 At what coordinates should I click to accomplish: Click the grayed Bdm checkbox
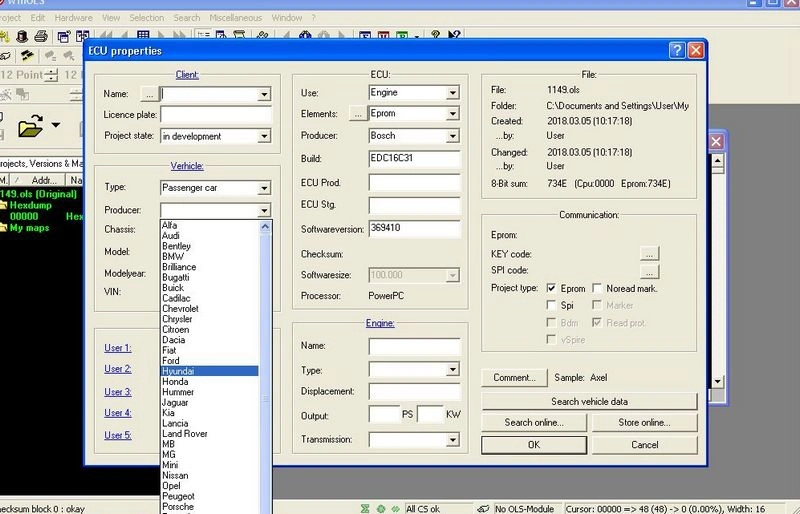pyautogui.click(x=551, y=323)
